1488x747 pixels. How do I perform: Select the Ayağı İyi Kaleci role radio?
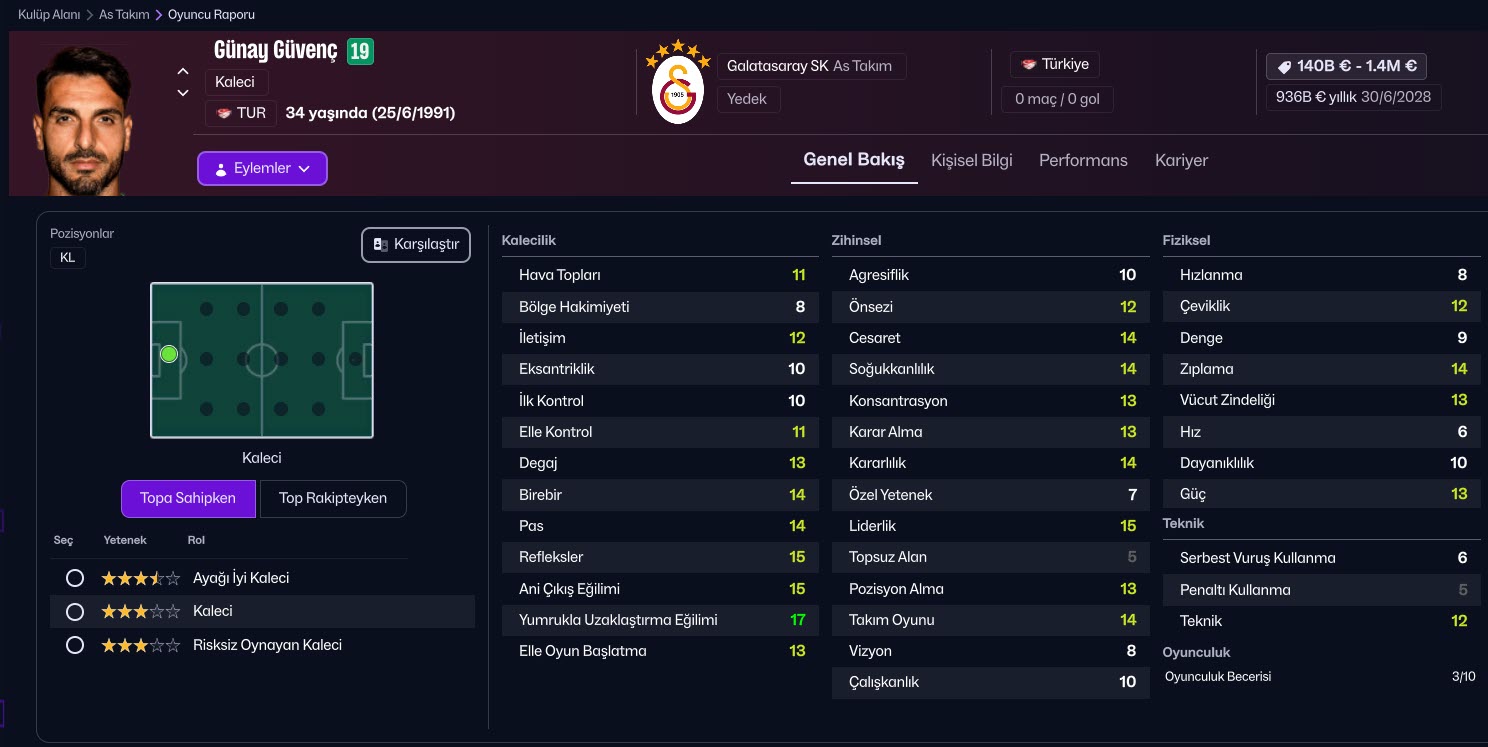pyautogui.click(x=74, y=578)
